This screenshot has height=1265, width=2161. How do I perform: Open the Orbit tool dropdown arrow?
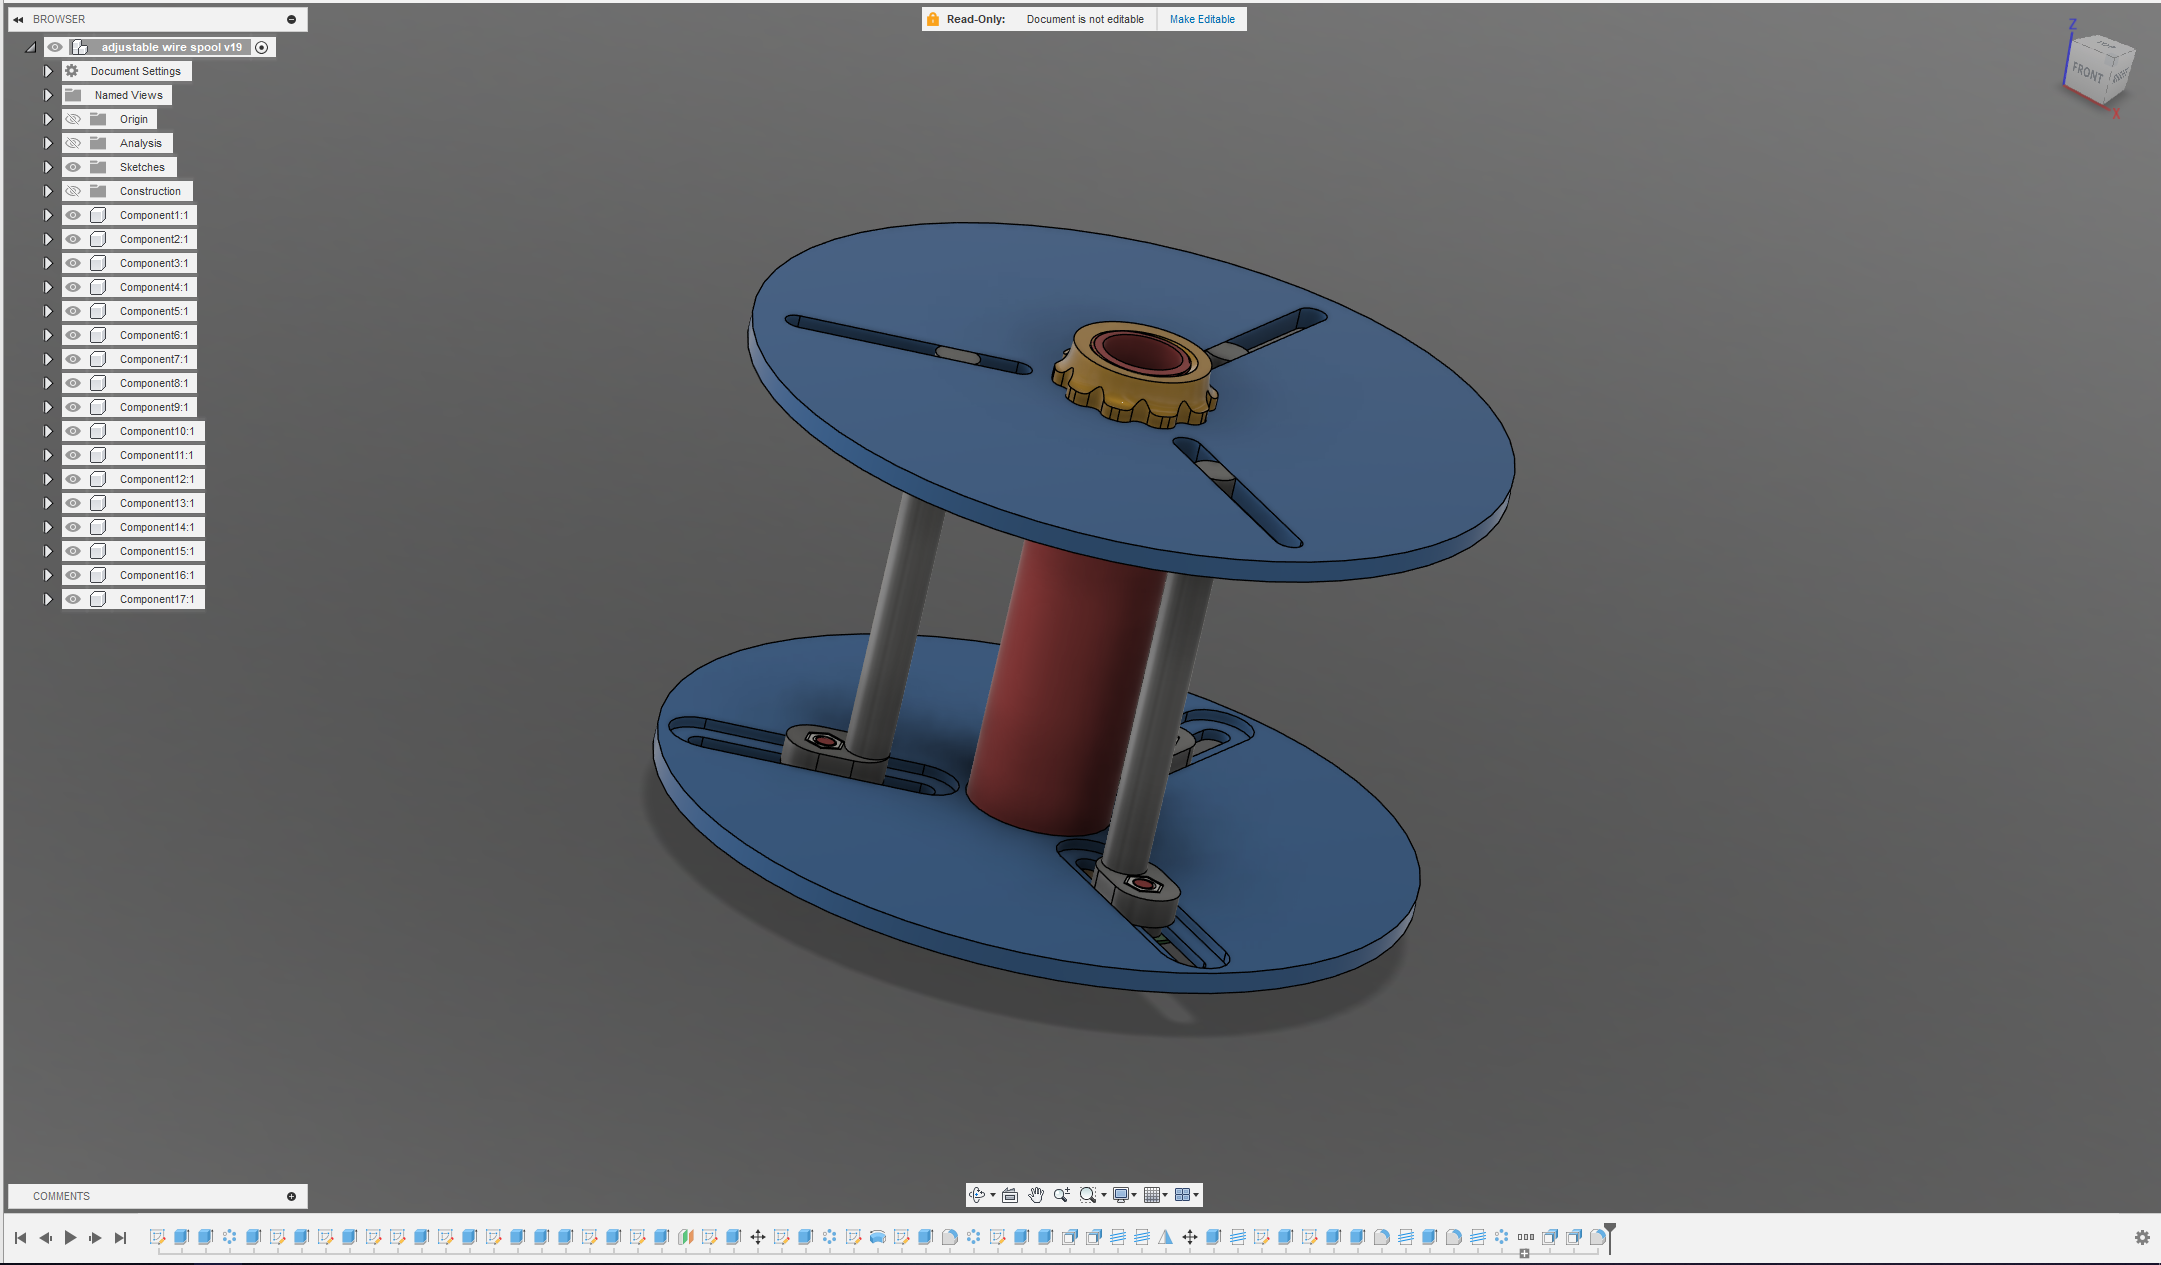click(x=993, y=1195)
